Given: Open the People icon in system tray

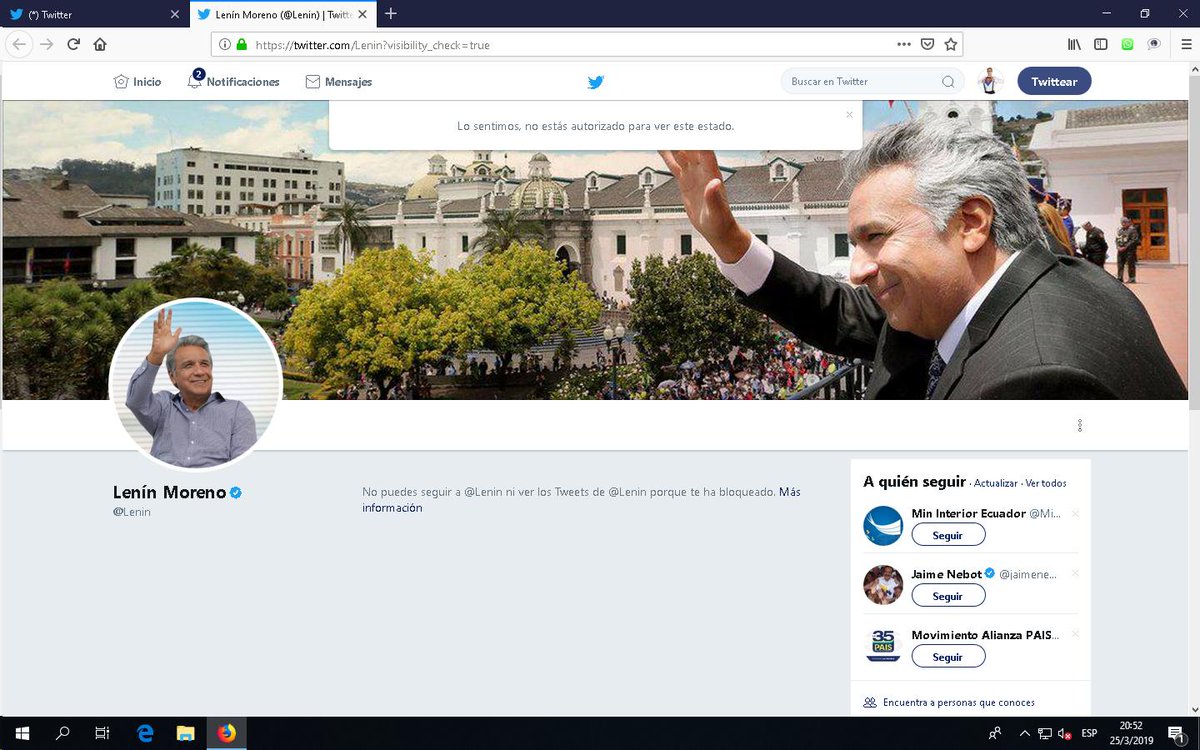Looking at the screenshot, I should pos(996,733).
